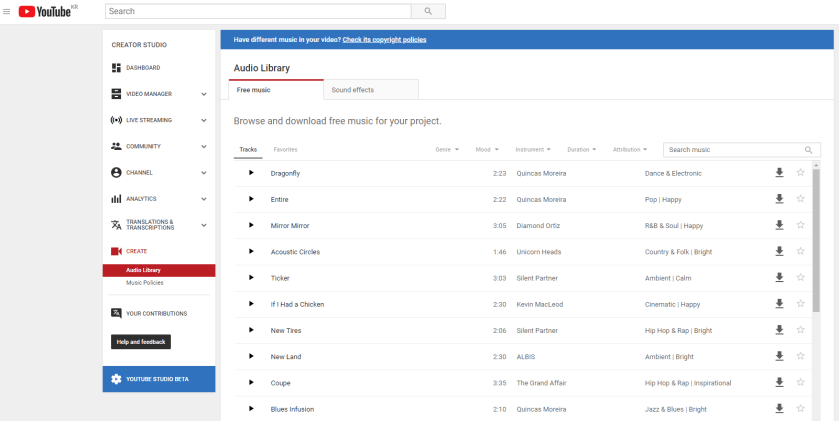839x421 pixels.
Task: Mark Coupe as a favorite
Action: tap(800, 382)
